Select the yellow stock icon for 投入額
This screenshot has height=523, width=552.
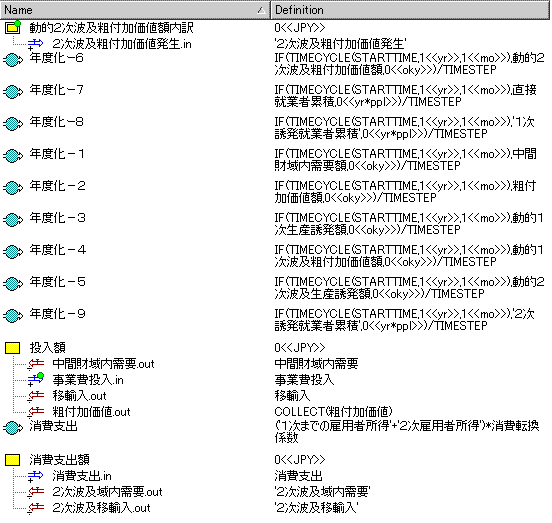(x=13, y=348)
